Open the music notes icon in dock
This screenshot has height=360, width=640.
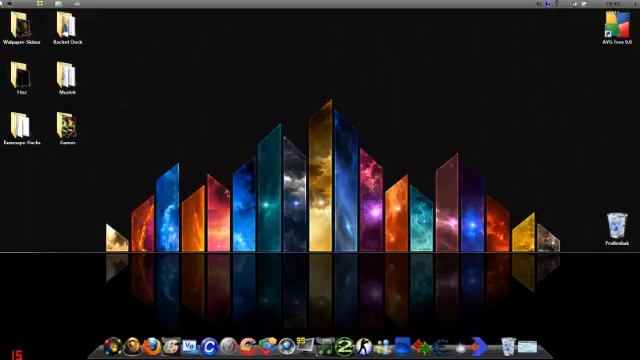click(325, 347)
